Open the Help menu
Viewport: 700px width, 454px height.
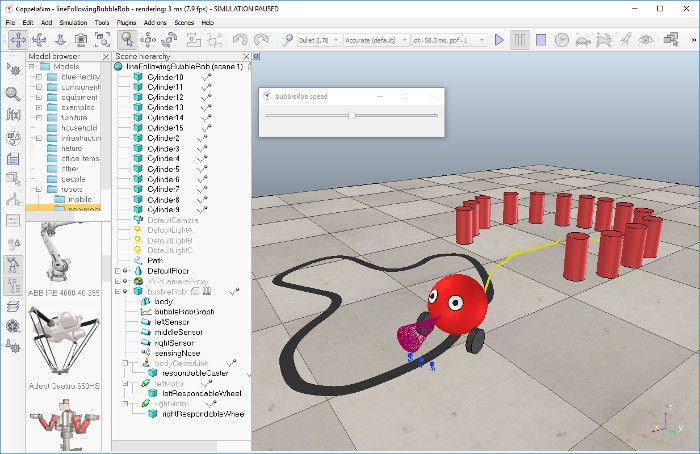(208, 22)
